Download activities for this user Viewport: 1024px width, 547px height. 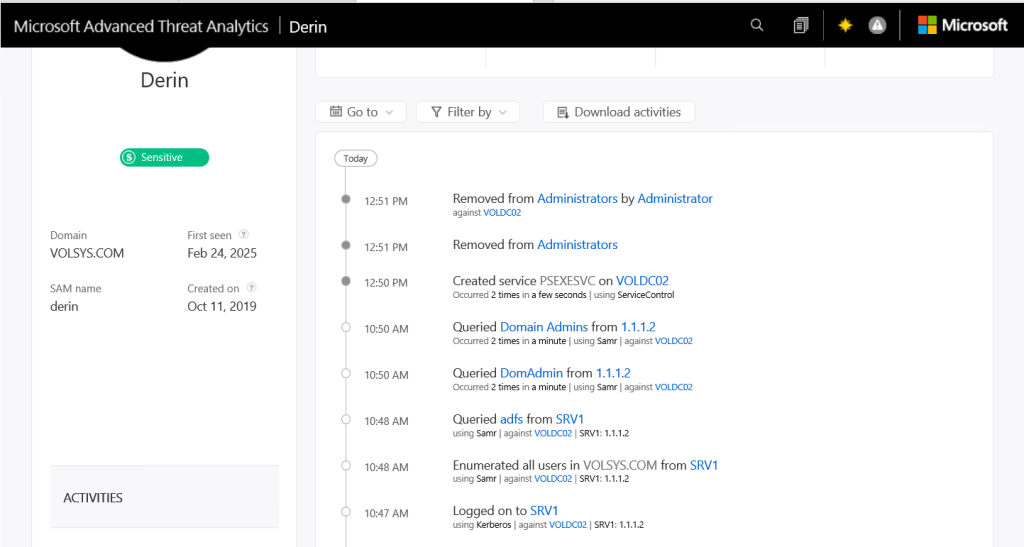point(618,112)
